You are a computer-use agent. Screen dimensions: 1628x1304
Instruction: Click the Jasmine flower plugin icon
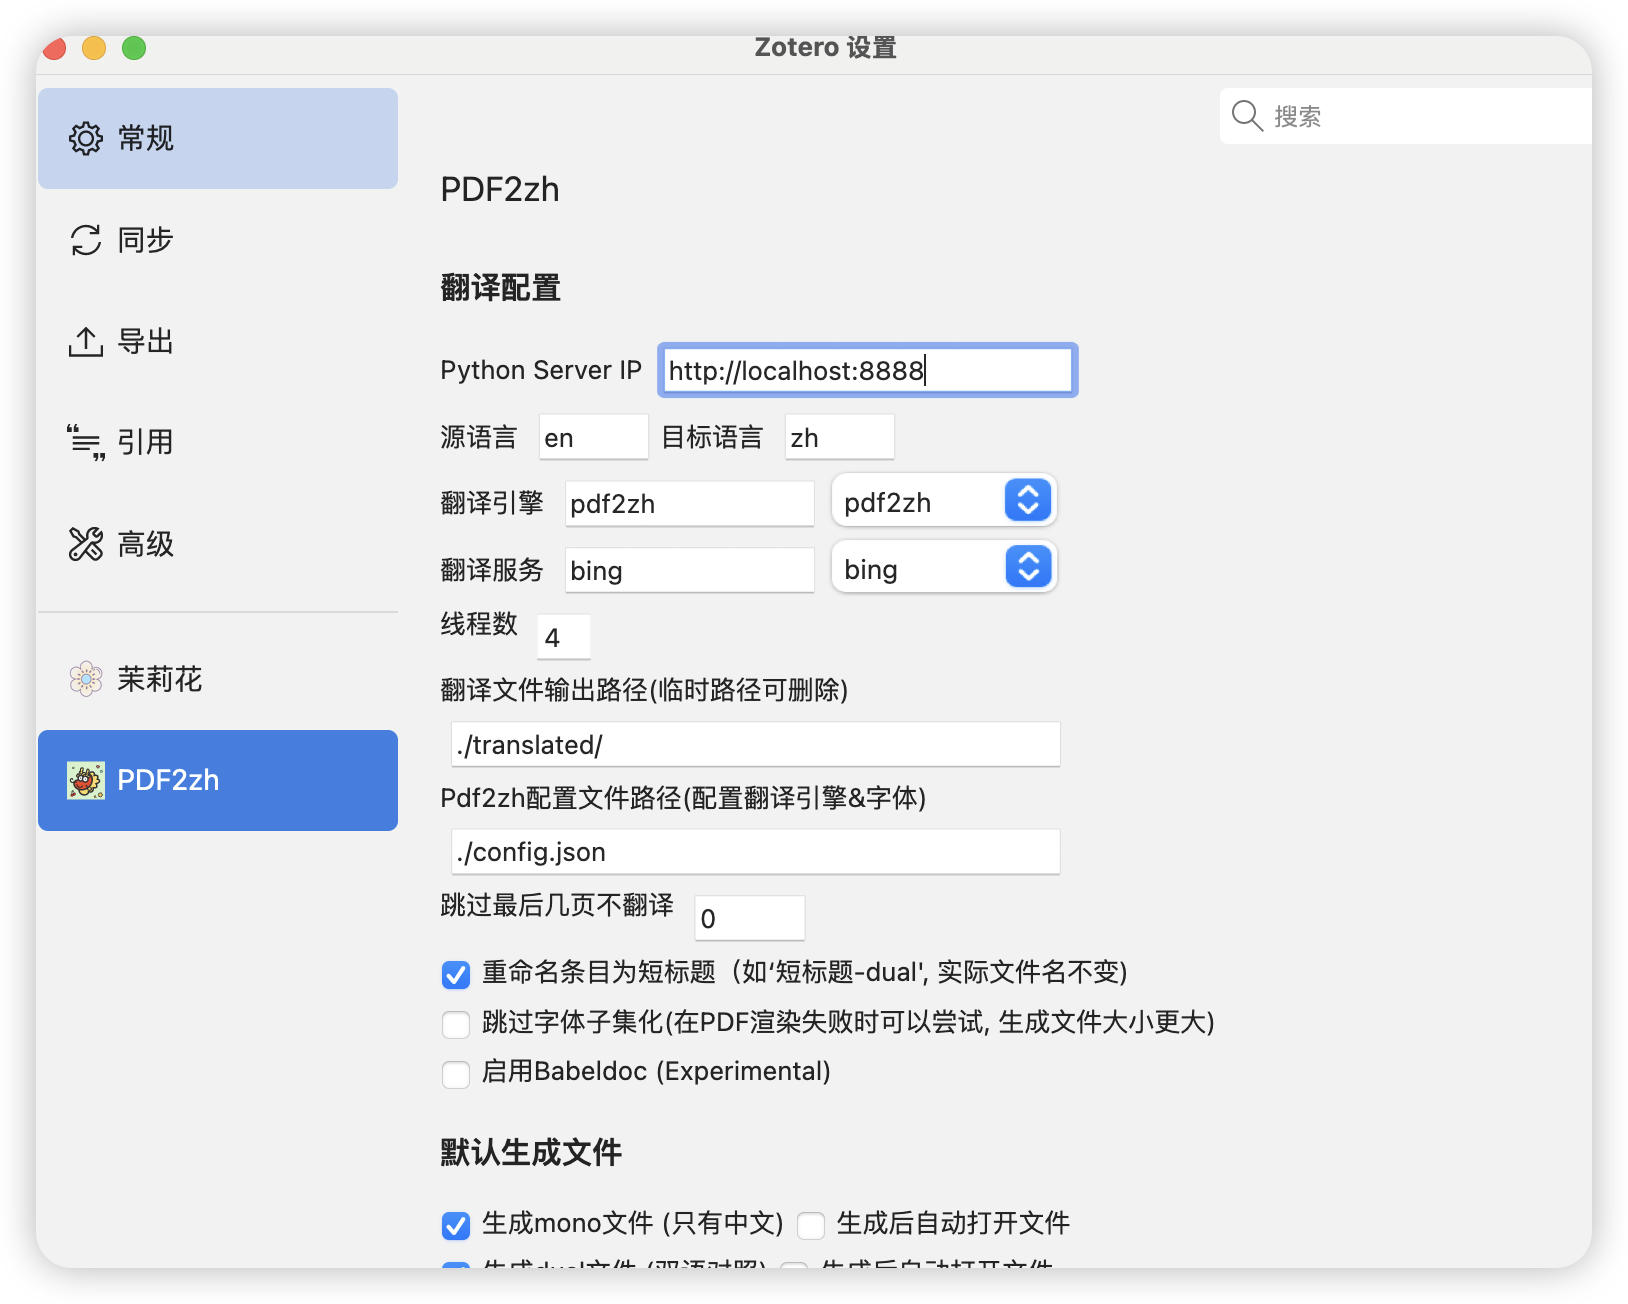pyautogui.click(x=86, y=679)
